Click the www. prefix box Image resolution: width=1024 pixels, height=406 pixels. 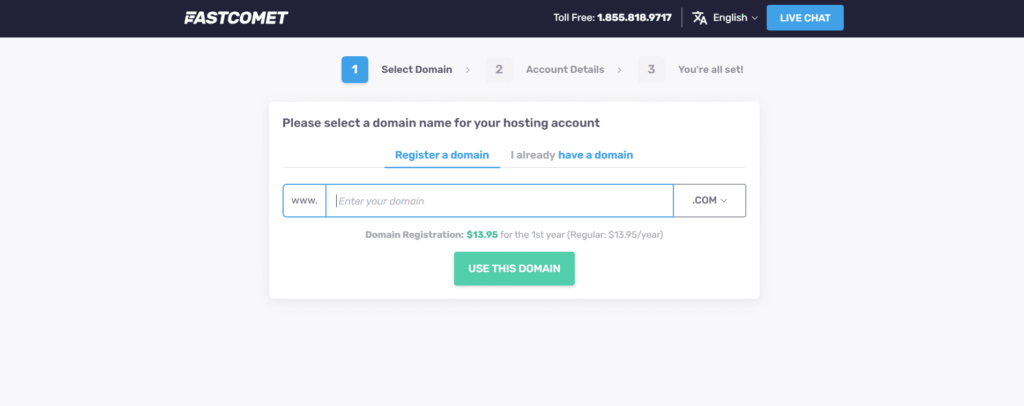[304, 201]
